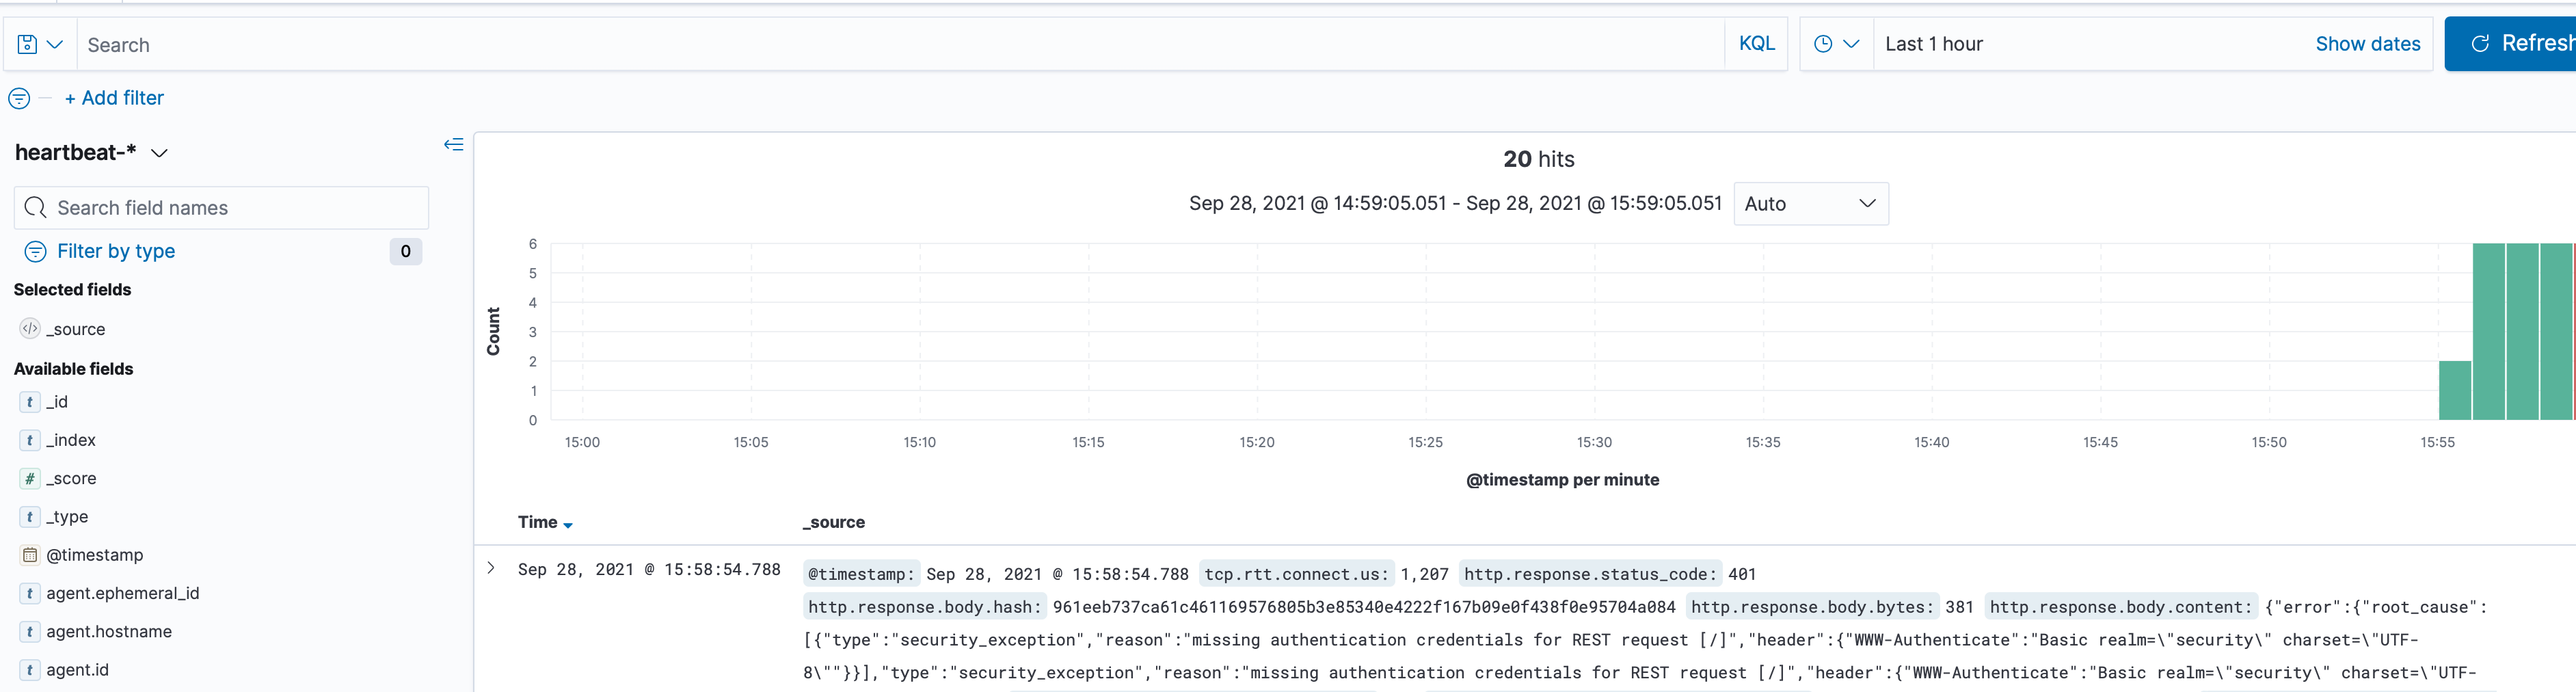2576x692 pixels.
Task: Click + Add filter
Action: [x=114, y=98]
